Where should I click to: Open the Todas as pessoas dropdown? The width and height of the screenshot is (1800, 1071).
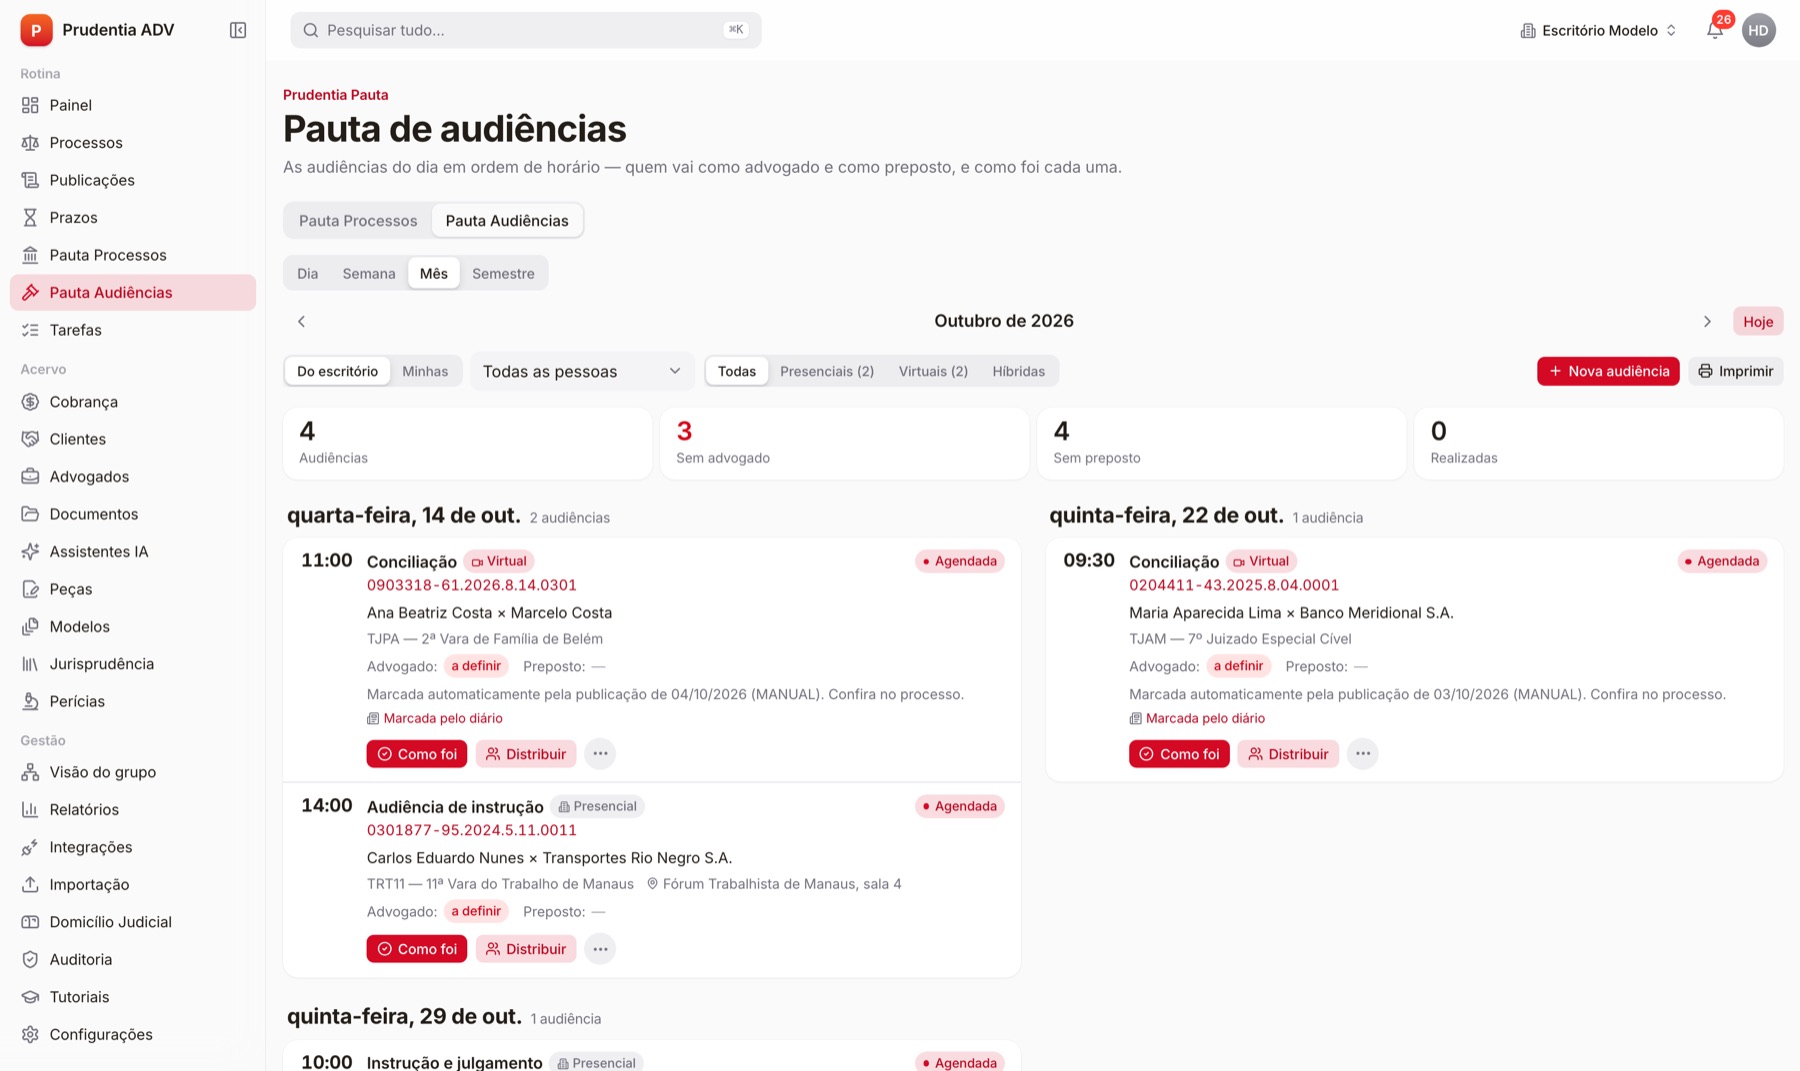[582, 371]
